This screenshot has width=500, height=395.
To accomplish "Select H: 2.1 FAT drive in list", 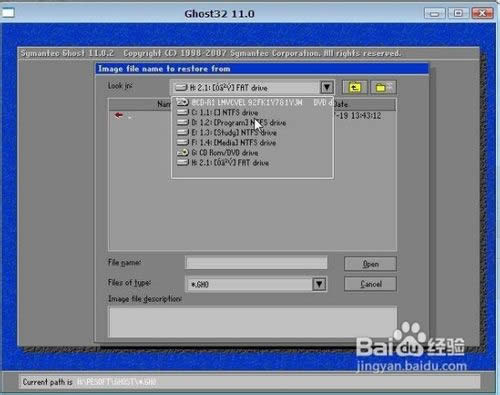I will pyautogui.click(x=253, y=163).
